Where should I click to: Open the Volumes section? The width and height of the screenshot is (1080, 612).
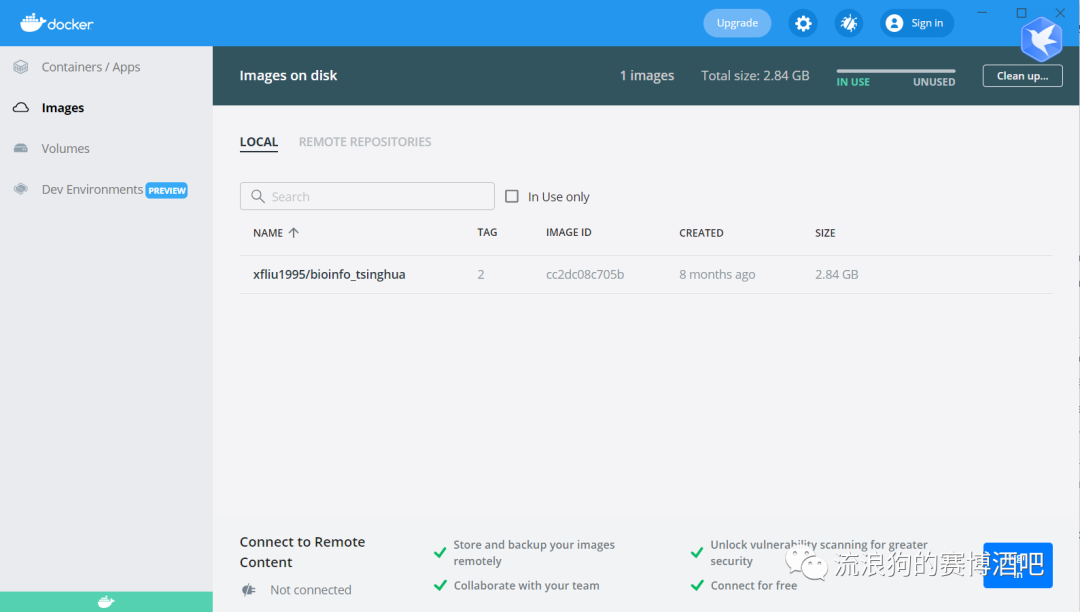(65, 148)
